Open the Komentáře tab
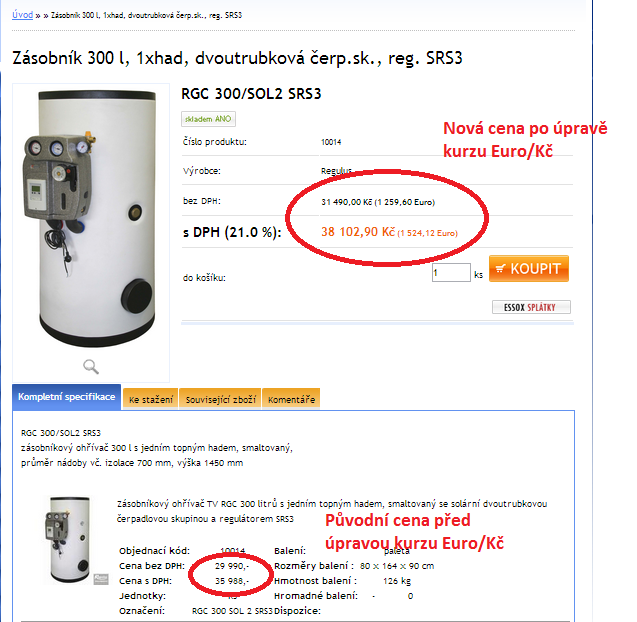 pyautogui.click(x=291, y=400)
